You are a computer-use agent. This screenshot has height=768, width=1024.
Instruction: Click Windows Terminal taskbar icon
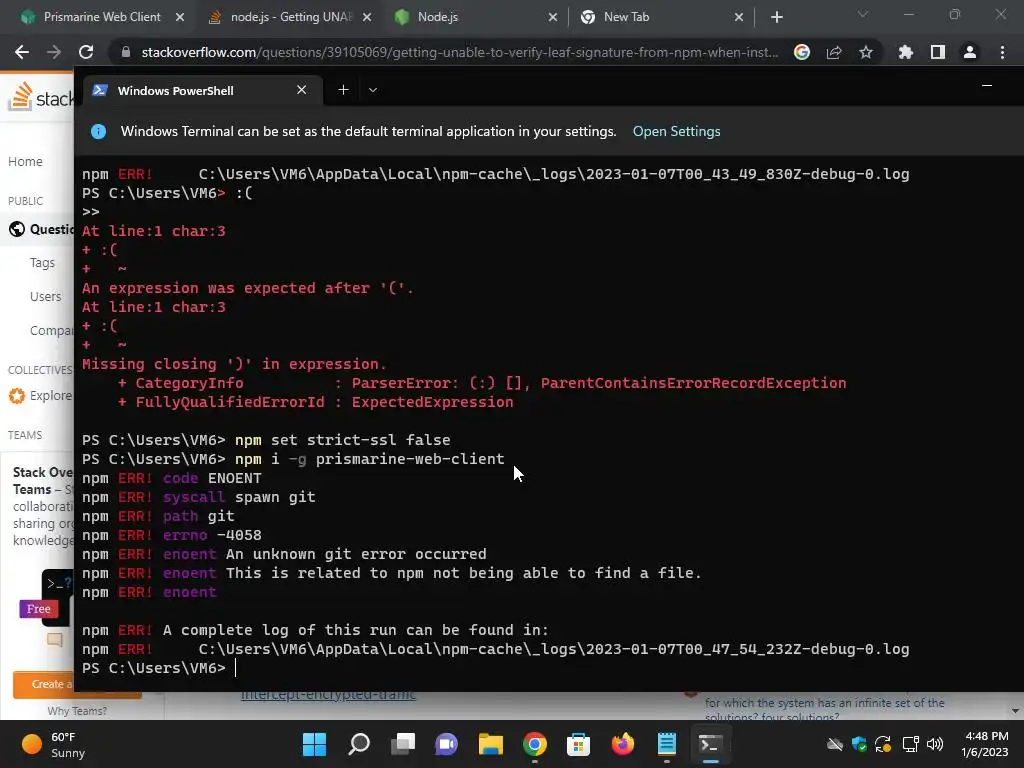[x=711, y=744]
